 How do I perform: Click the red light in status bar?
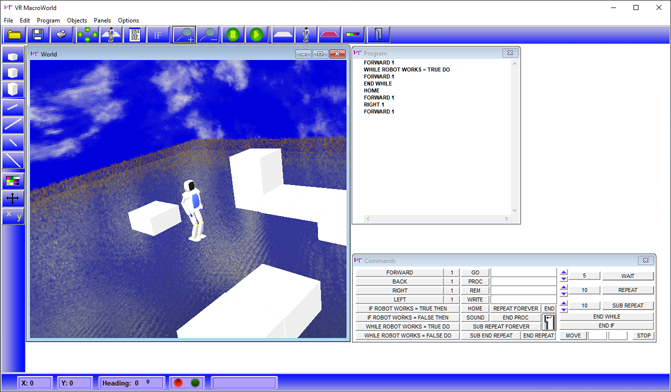(178, 383)
